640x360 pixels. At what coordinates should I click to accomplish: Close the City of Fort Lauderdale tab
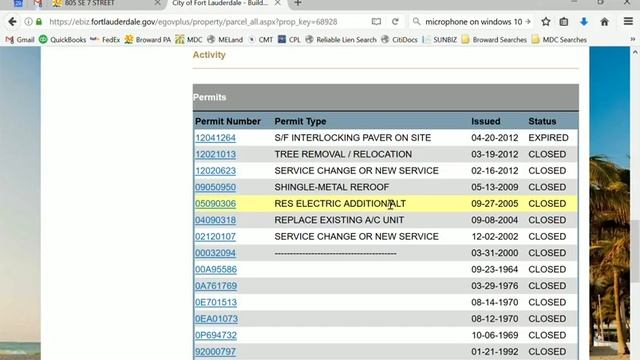(x=278, y=3)
